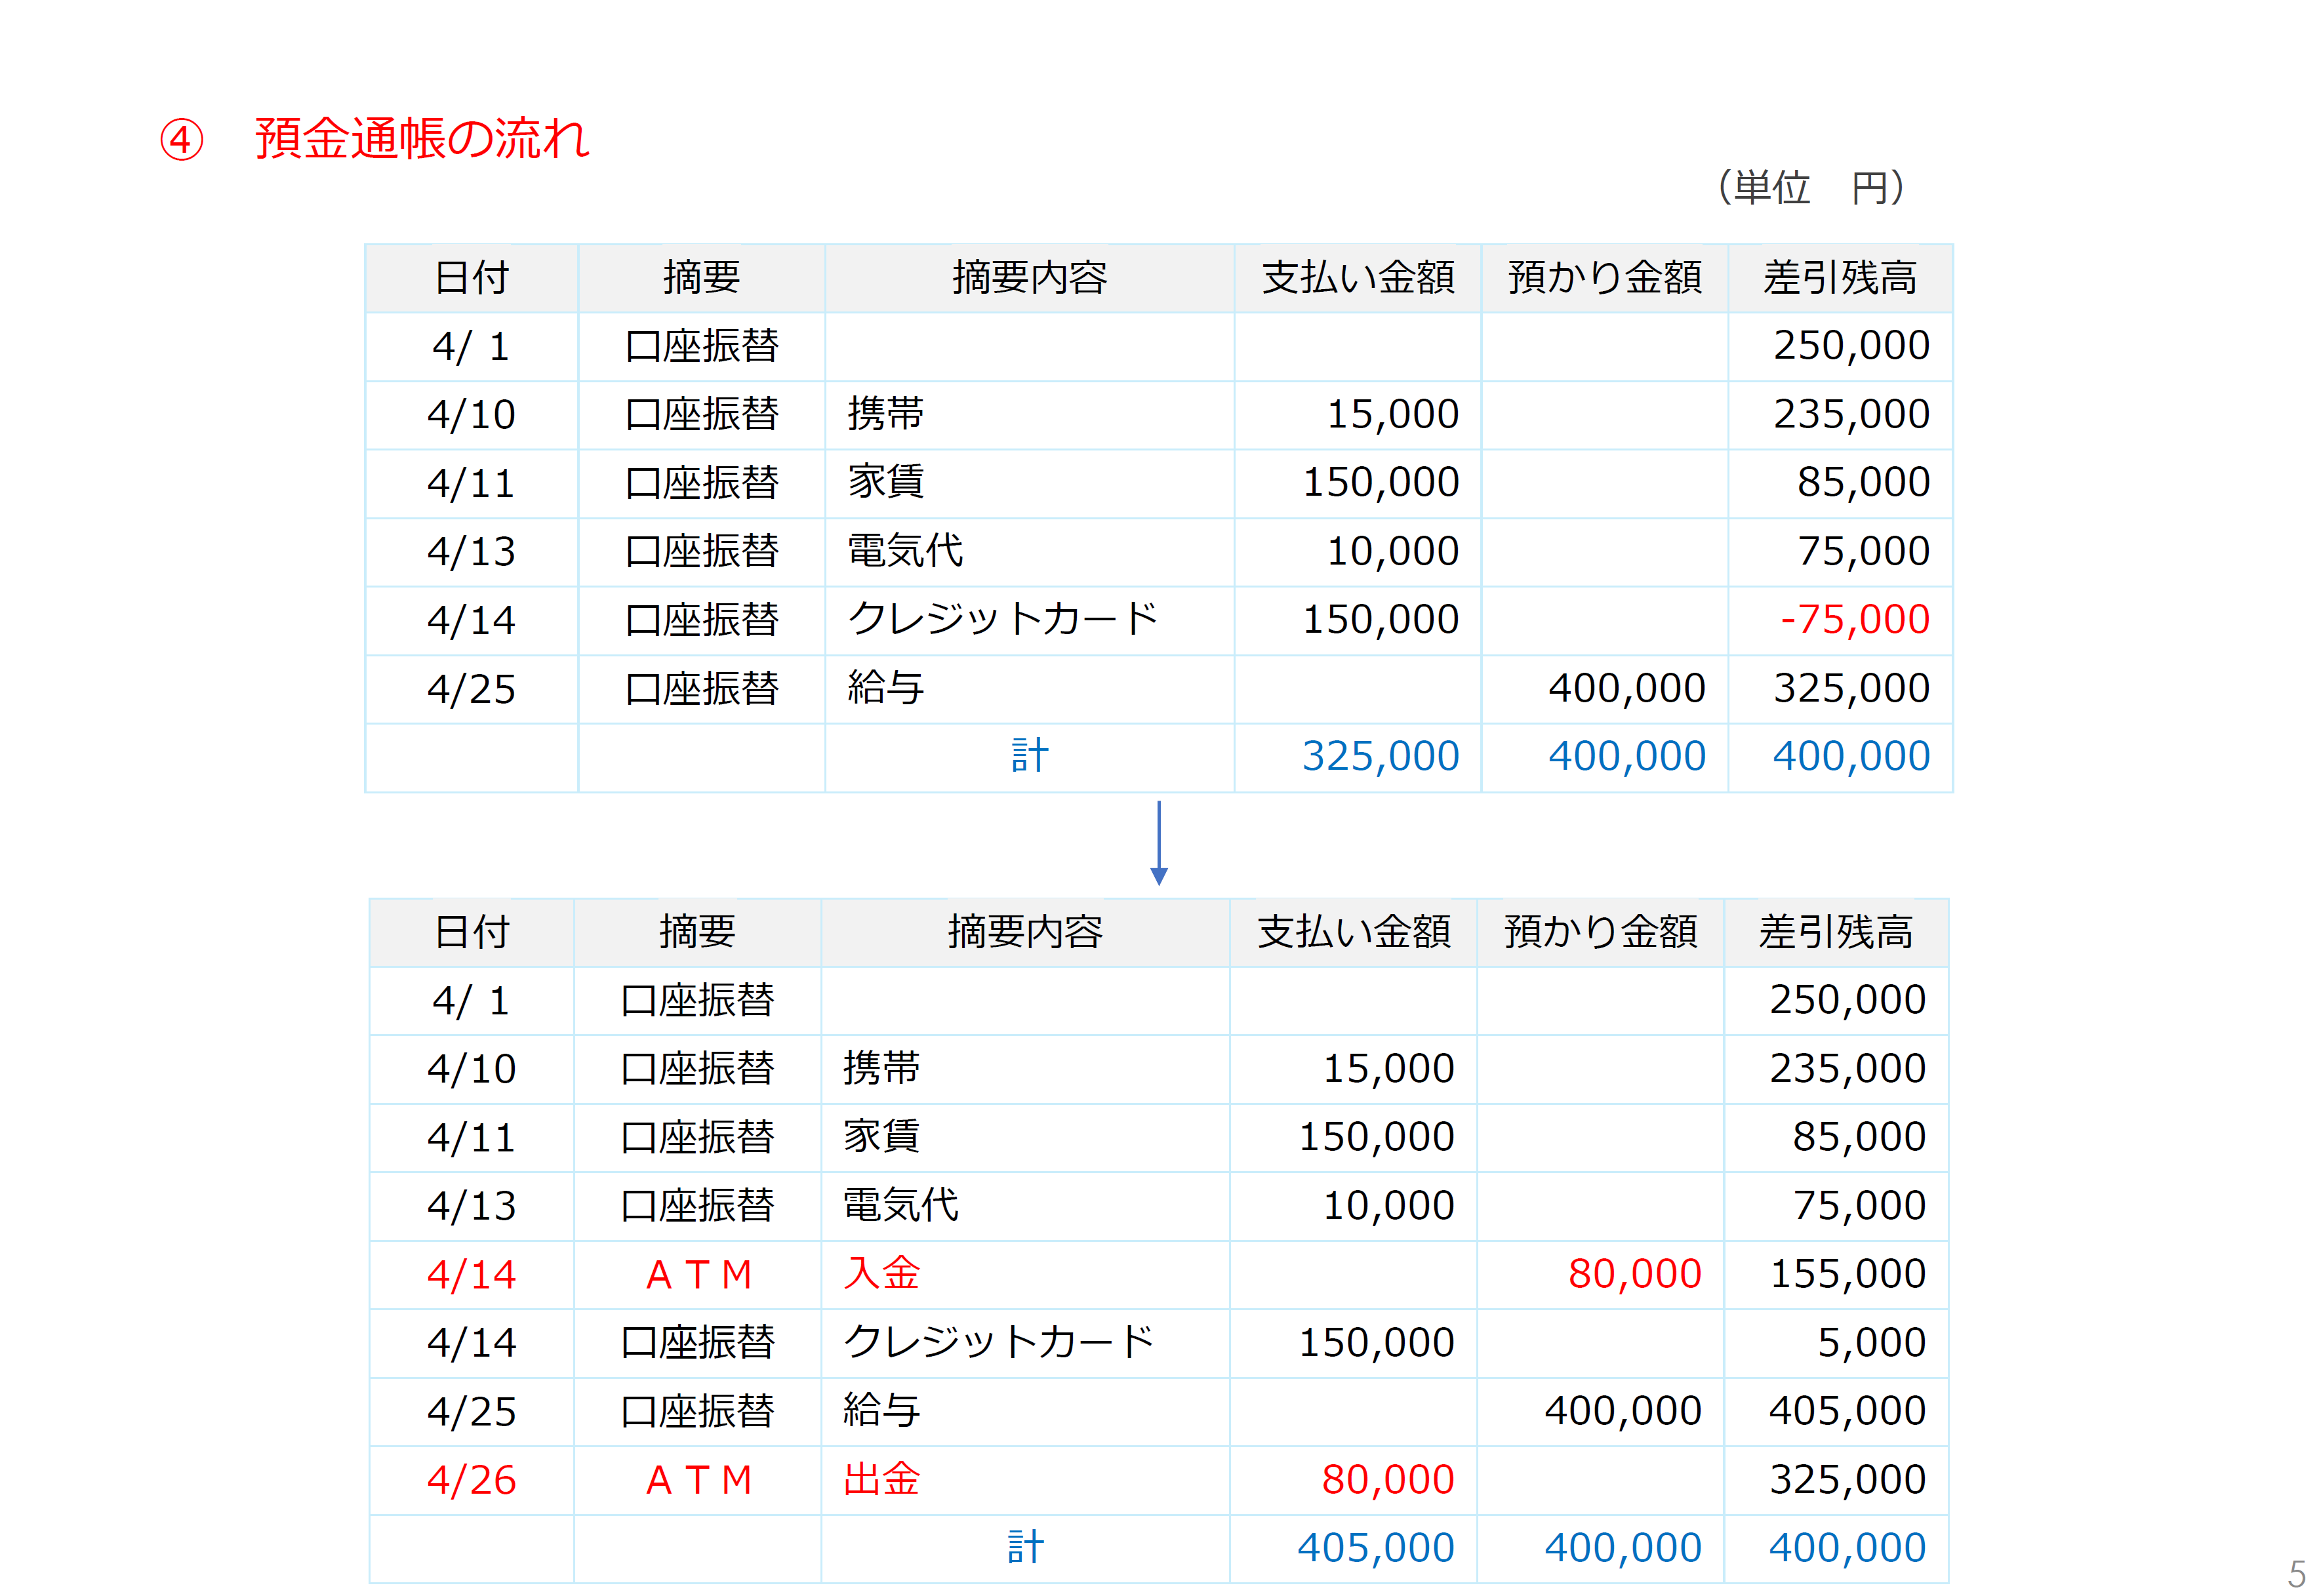Select 携帯 in the upper table

click(885, 414)
